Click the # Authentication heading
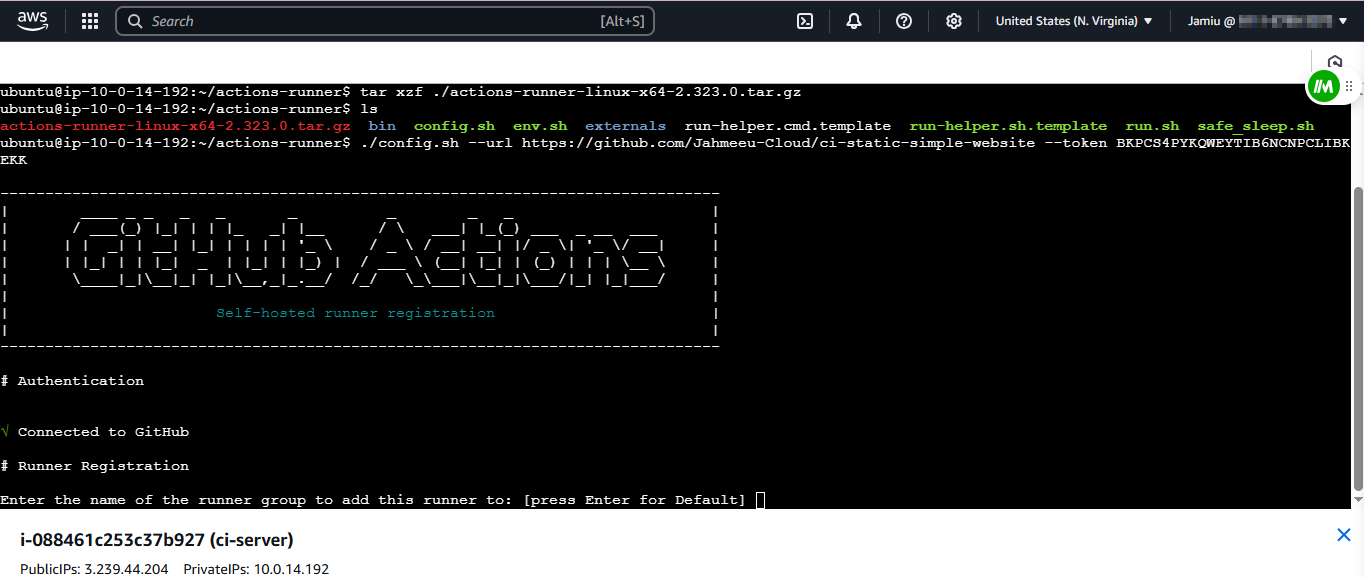Screen dimensions: 1364x577 coord(72,381)
